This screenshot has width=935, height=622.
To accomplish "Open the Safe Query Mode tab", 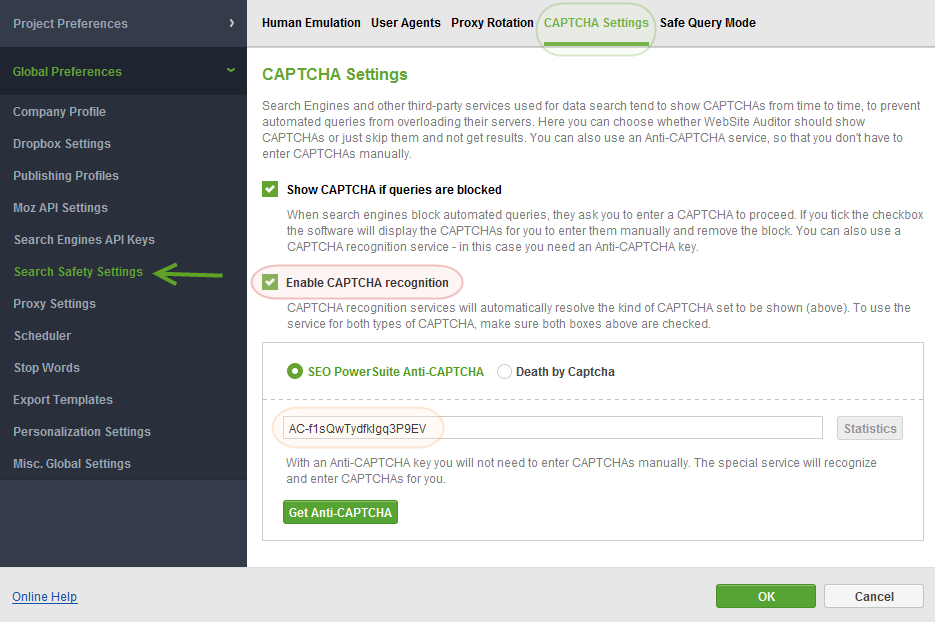I will click(x=707, y=23).
